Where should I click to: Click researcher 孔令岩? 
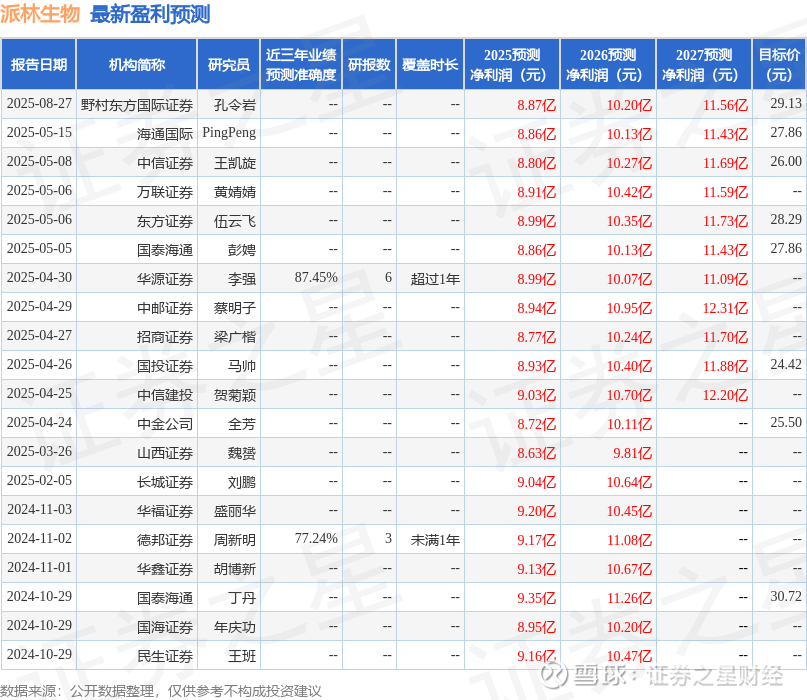(235, 105)
